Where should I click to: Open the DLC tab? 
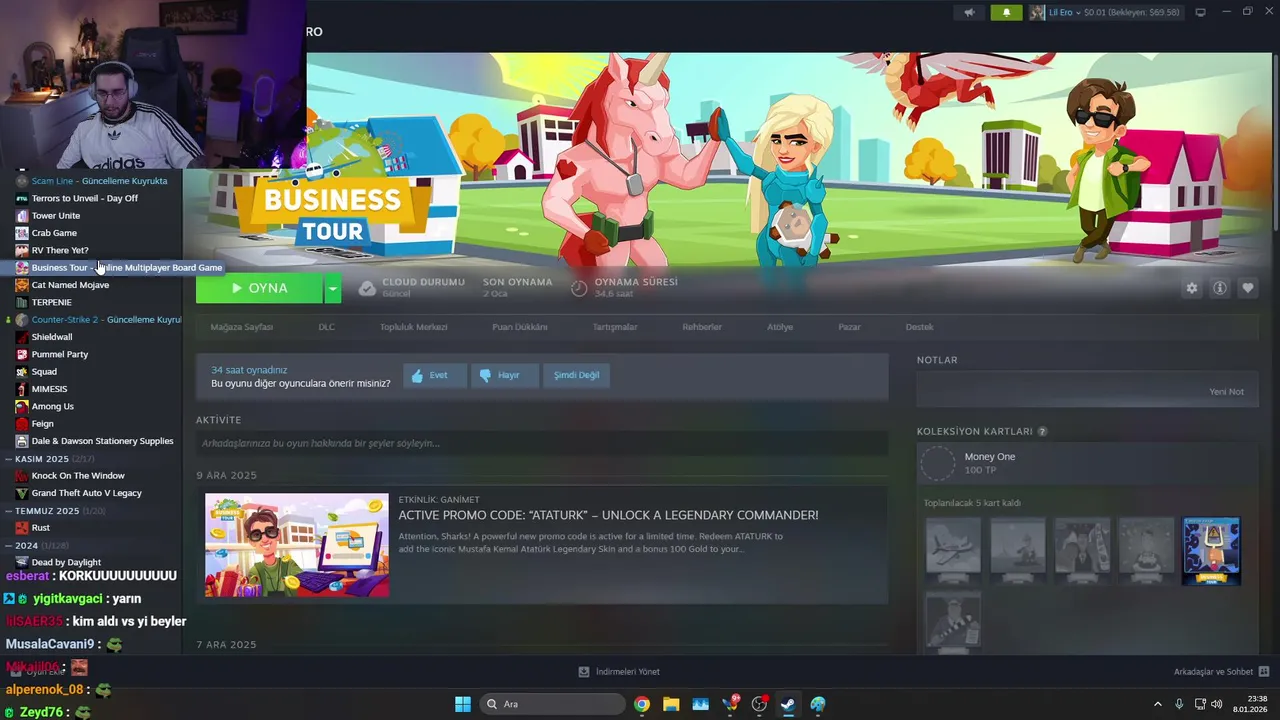pyautogui.click(x=326, y=327)
